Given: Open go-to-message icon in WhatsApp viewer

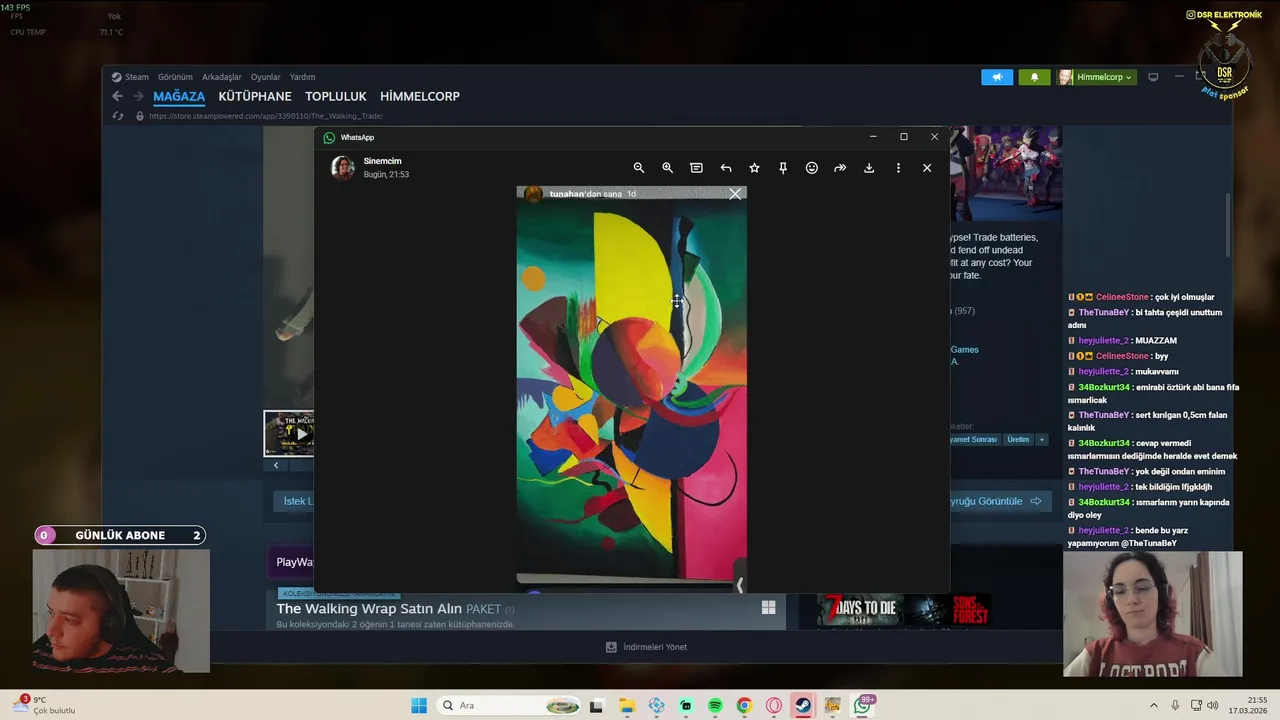Looking at the screenshot, I should click(696, 168).
